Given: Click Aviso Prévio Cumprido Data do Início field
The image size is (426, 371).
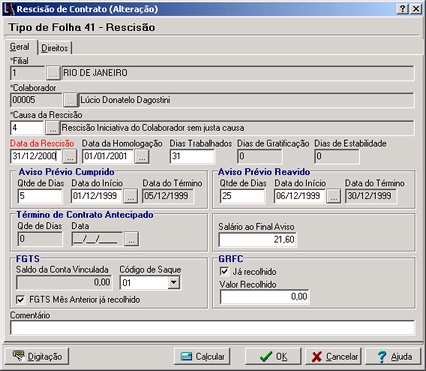Looking at the screenshot, I should coord(97,196).
